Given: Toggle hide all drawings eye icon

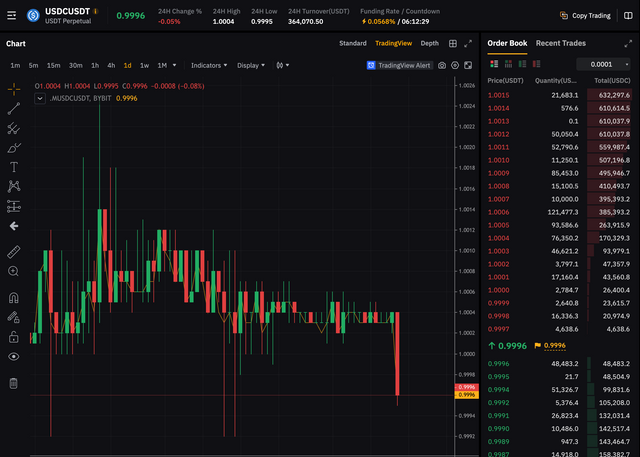Looking at the screenshot, I should 13,357.
